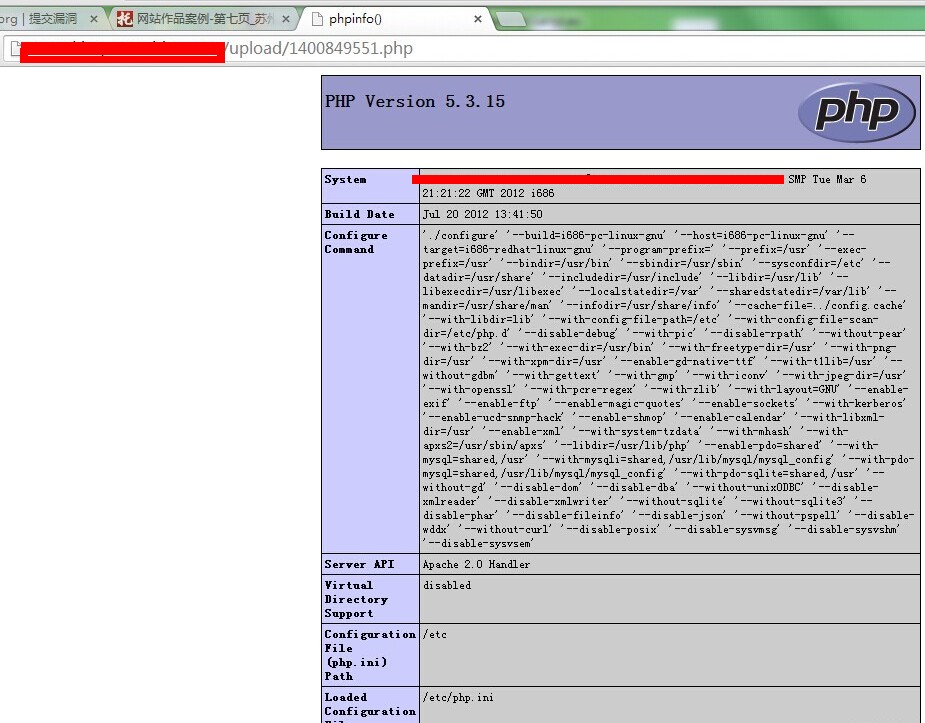
Task: Switch to the 网站作品案例 browser tab
Action: (x=204, y=19)
